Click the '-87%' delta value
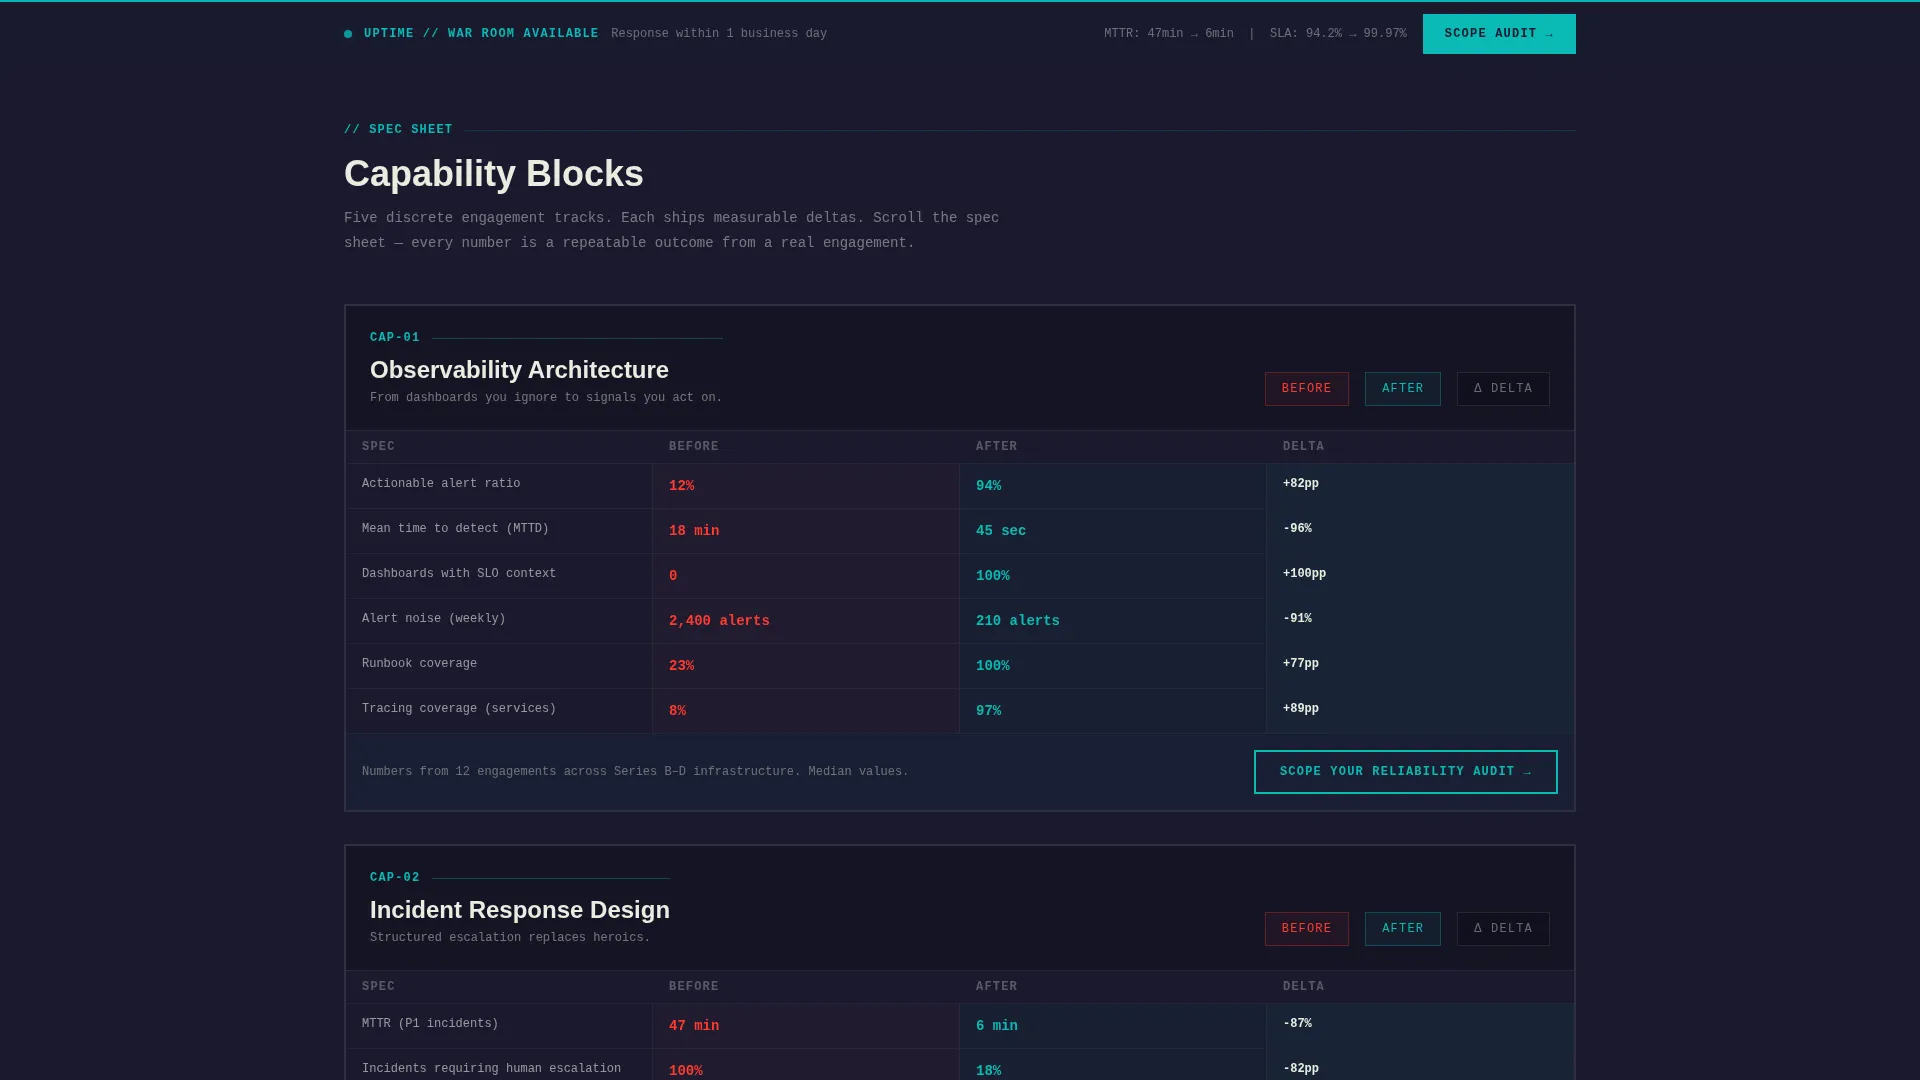 pyautogui.click(x=1297, y=1024)
